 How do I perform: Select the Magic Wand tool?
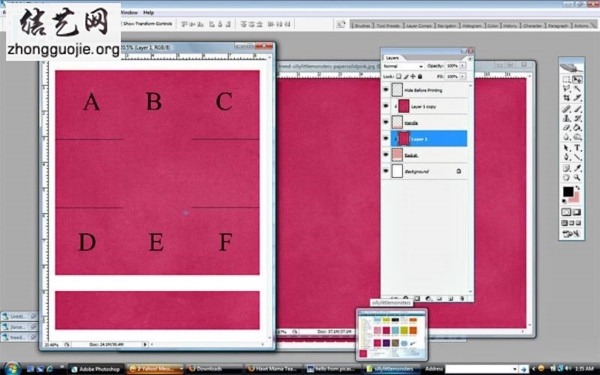coord(577,89)
